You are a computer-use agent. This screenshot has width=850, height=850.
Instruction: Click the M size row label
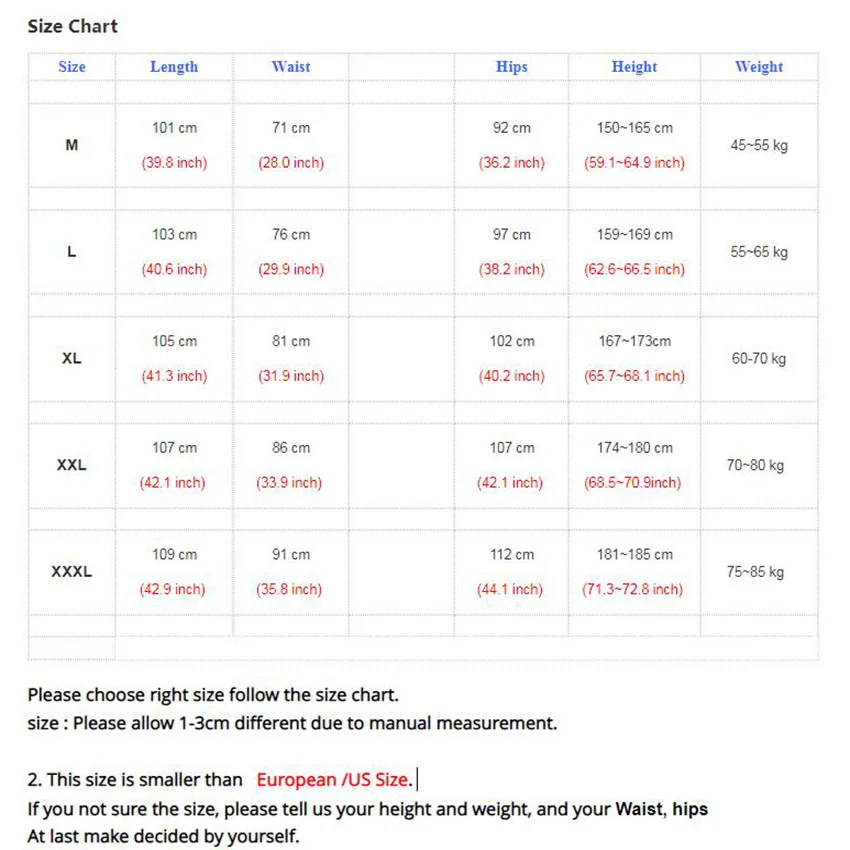72,145
